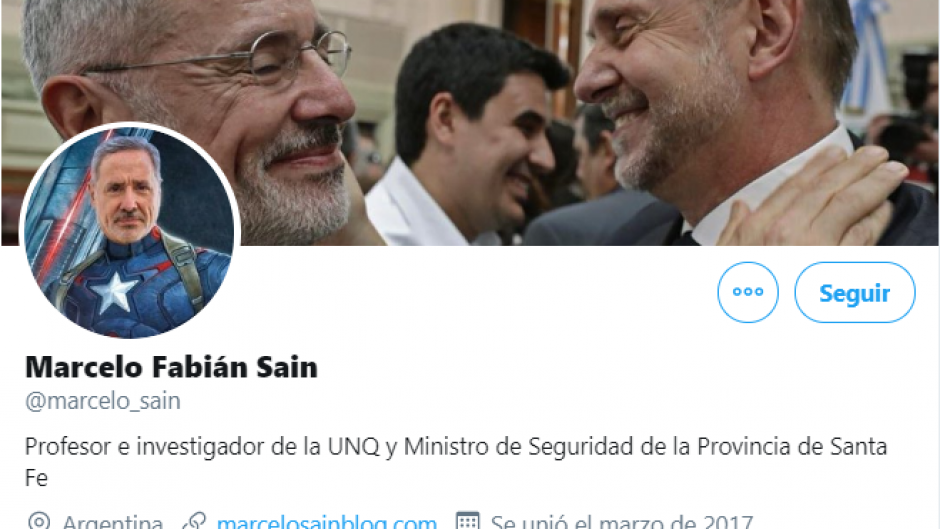The height and width of the screenshot is (529, 940).
Task: Follow the account with Seguir button
Action: pos(855,292)
